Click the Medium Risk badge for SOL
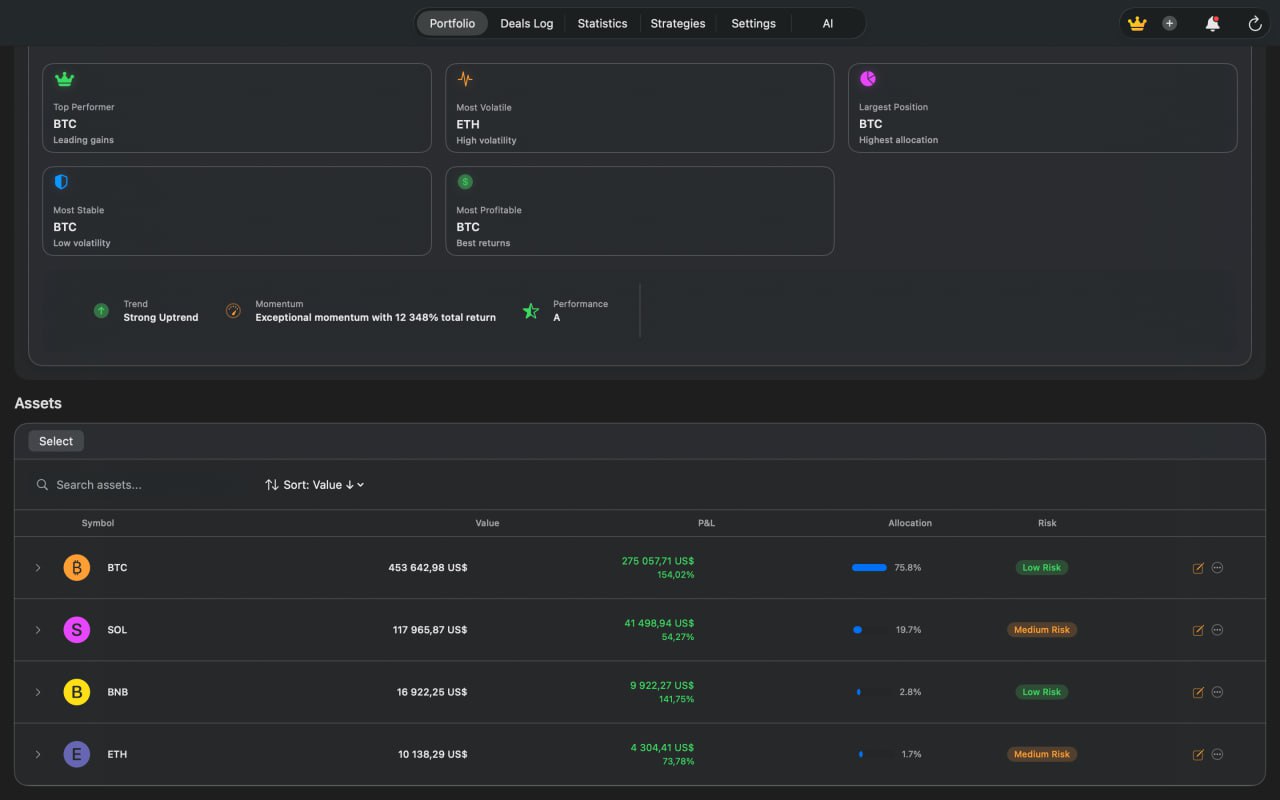 pos(1041,630)
